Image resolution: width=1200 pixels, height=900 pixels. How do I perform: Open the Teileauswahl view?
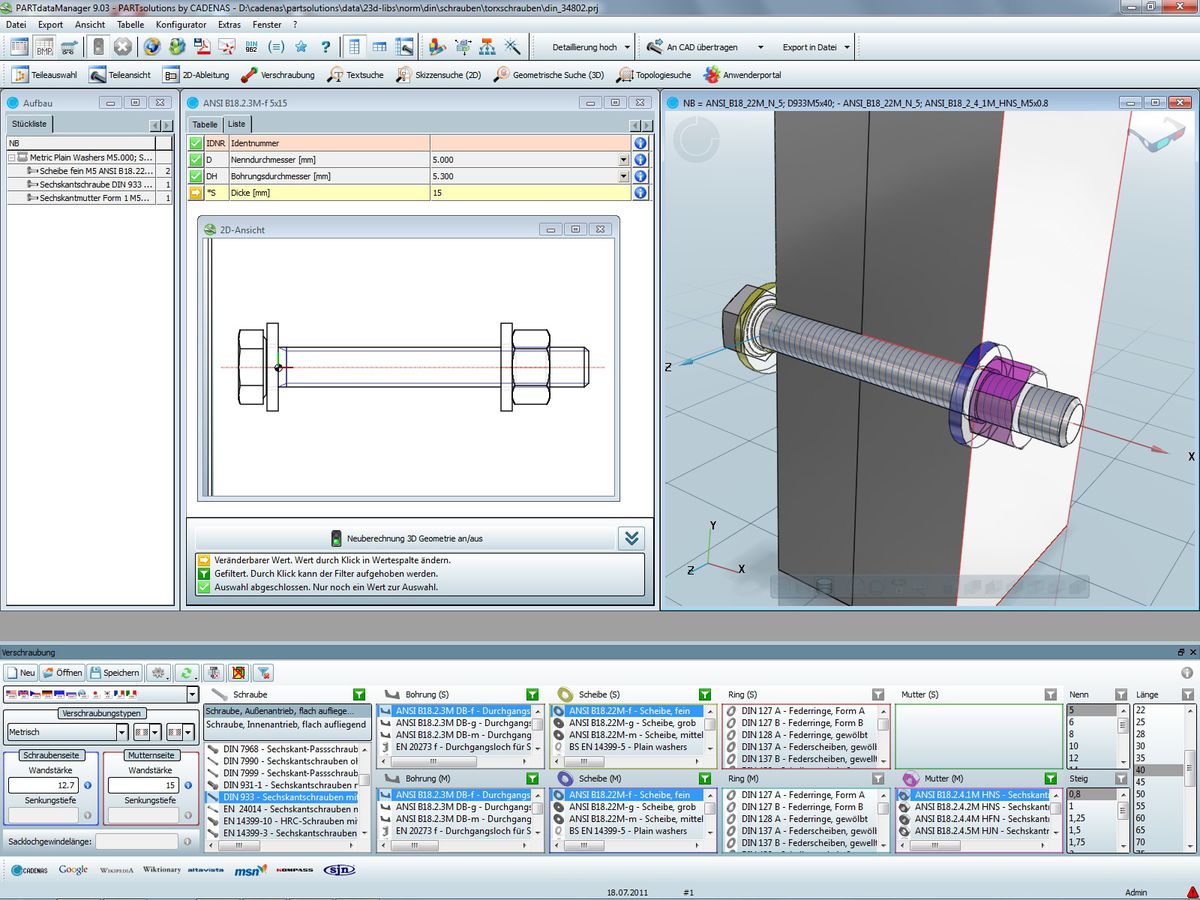[x=45, y=75]
